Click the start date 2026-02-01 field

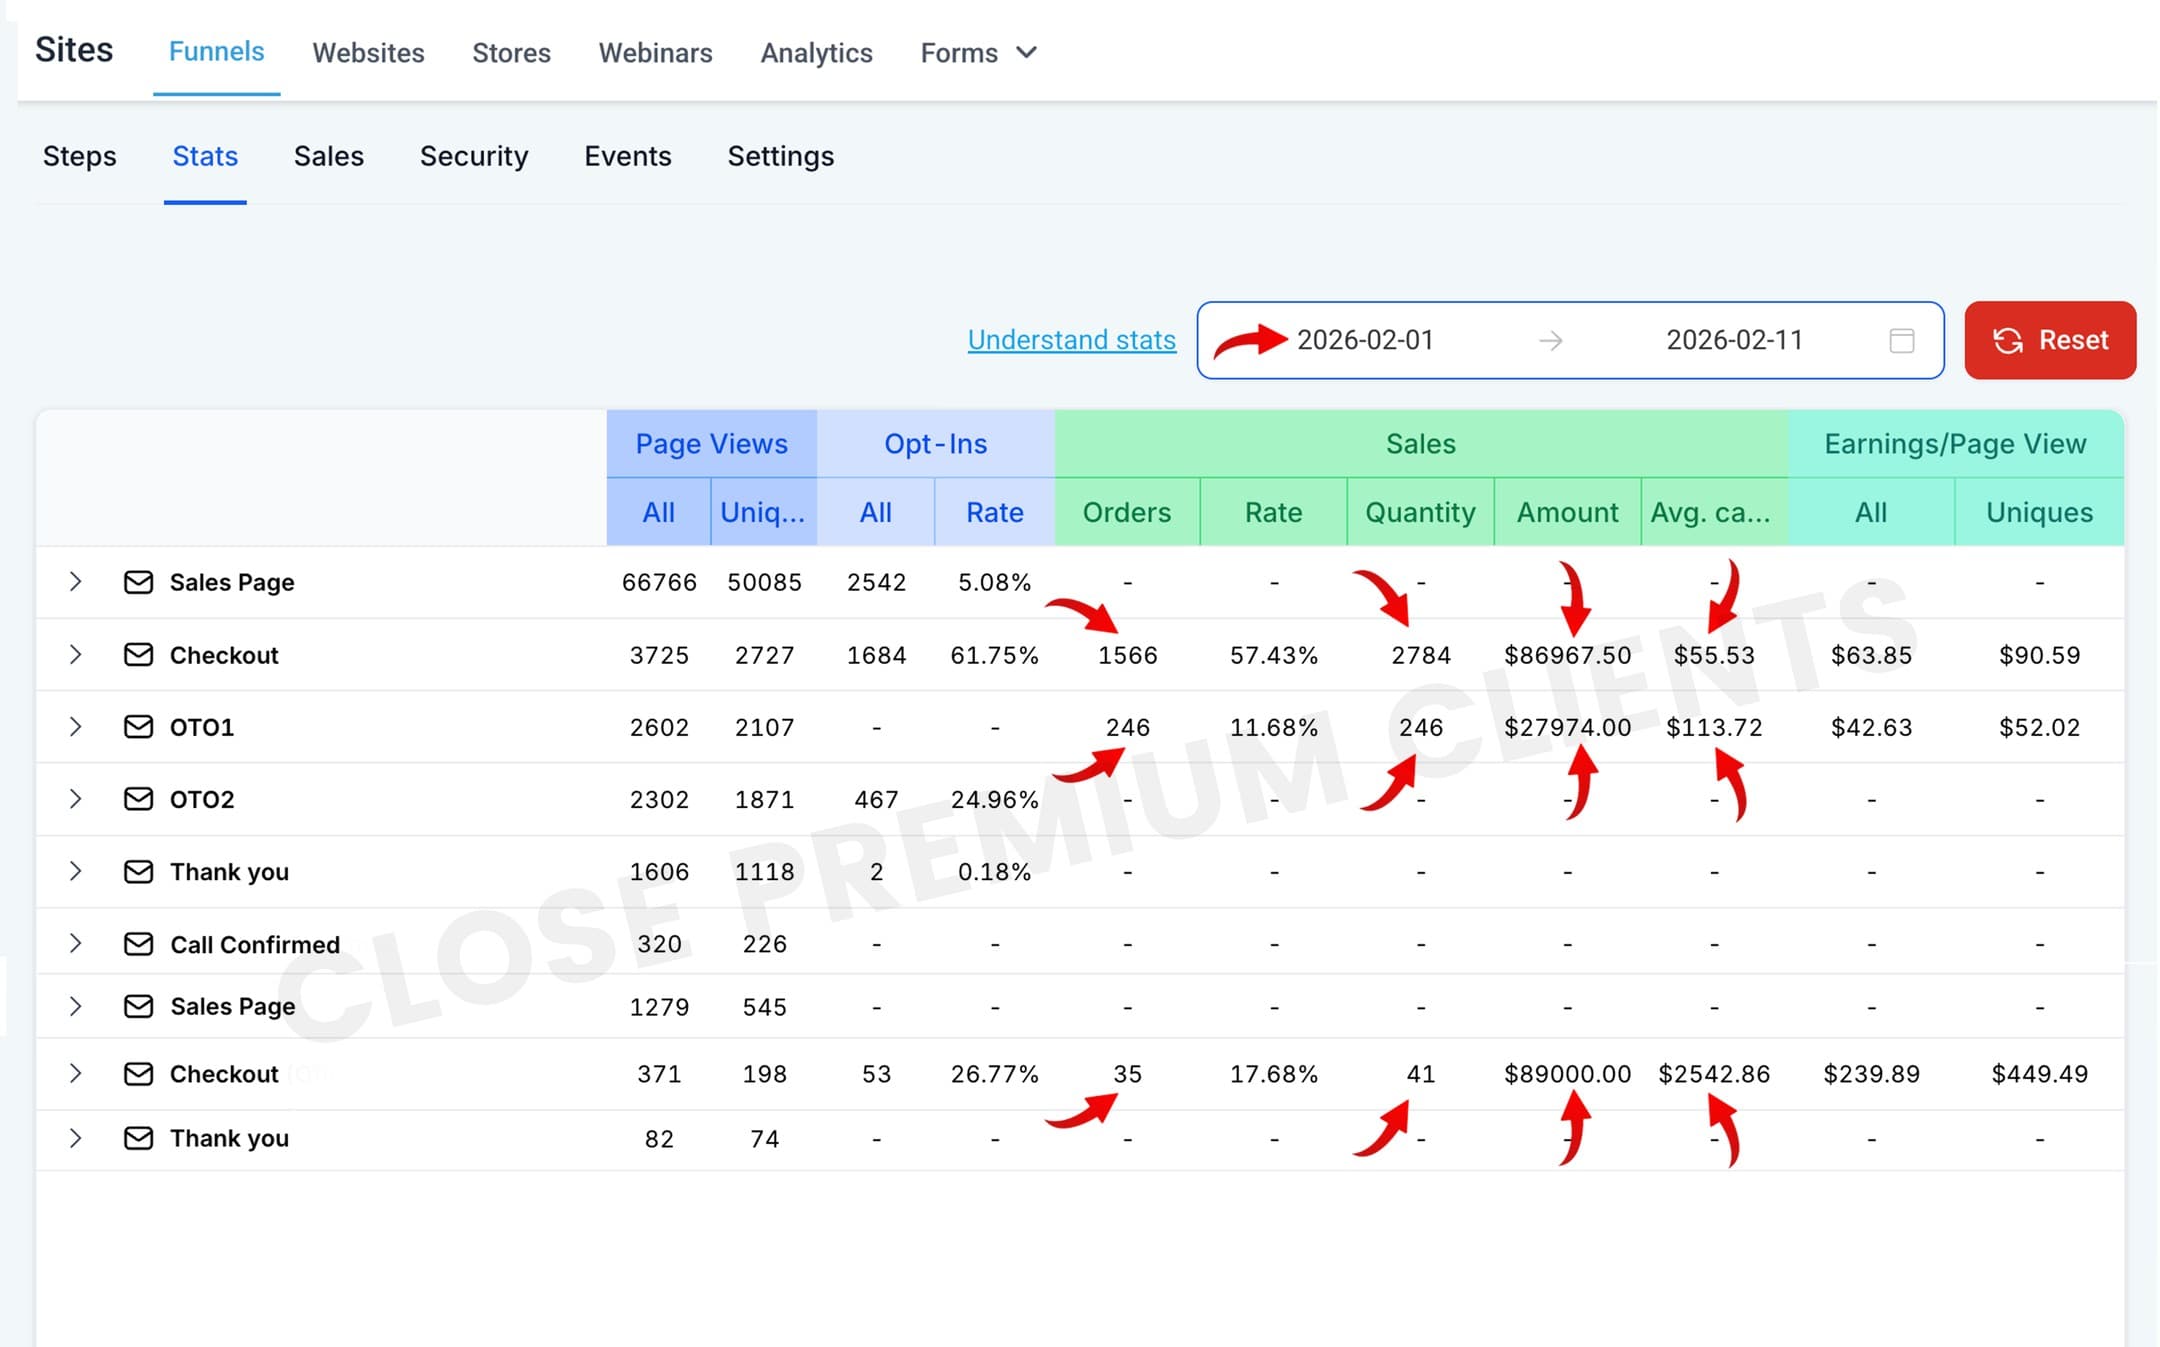pyautogui.click(x=1364, y=340)
